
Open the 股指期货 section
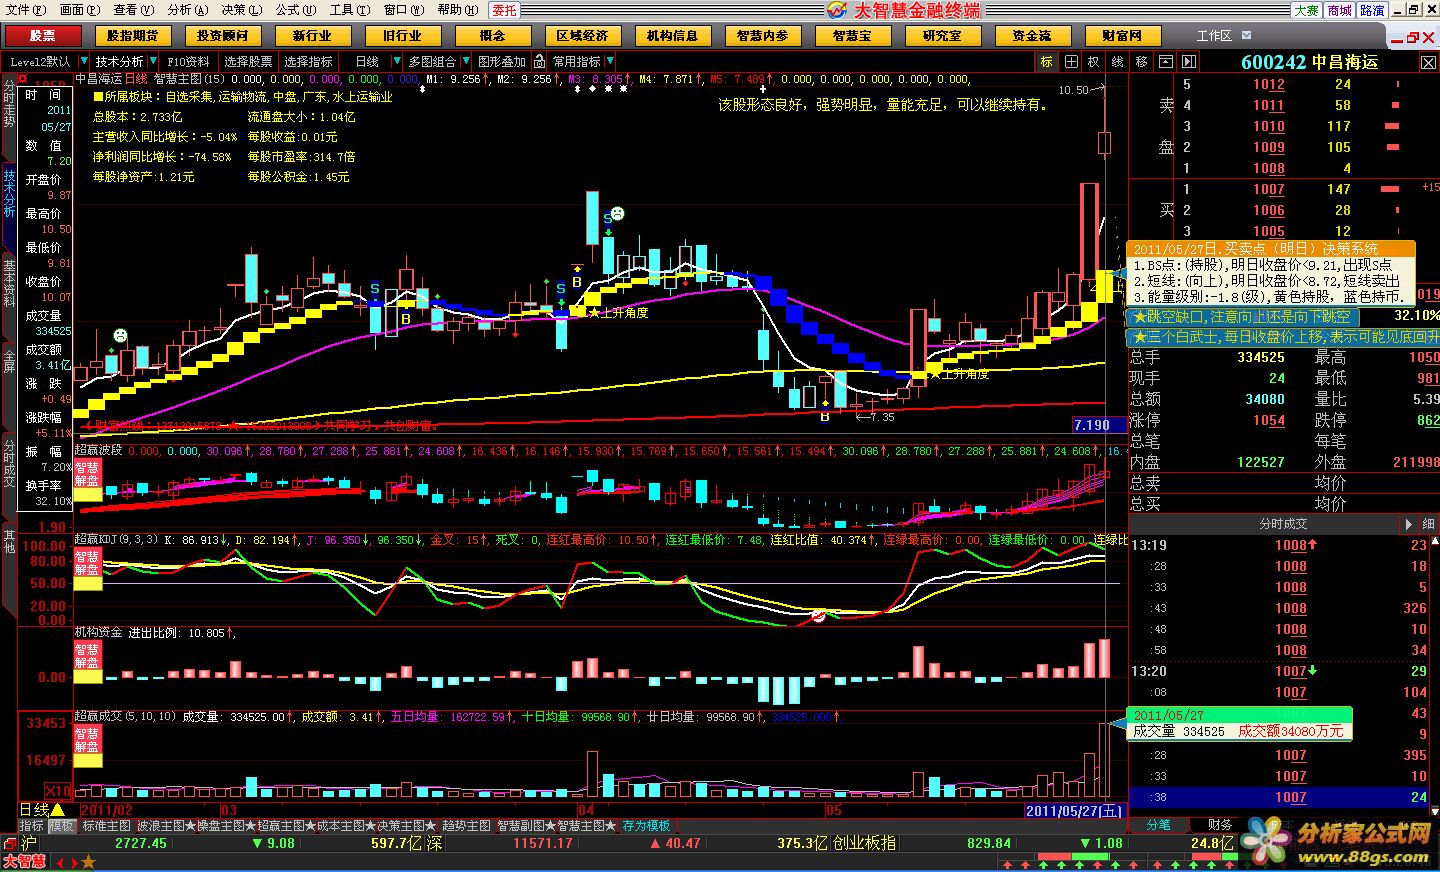(x=132, y=35)
